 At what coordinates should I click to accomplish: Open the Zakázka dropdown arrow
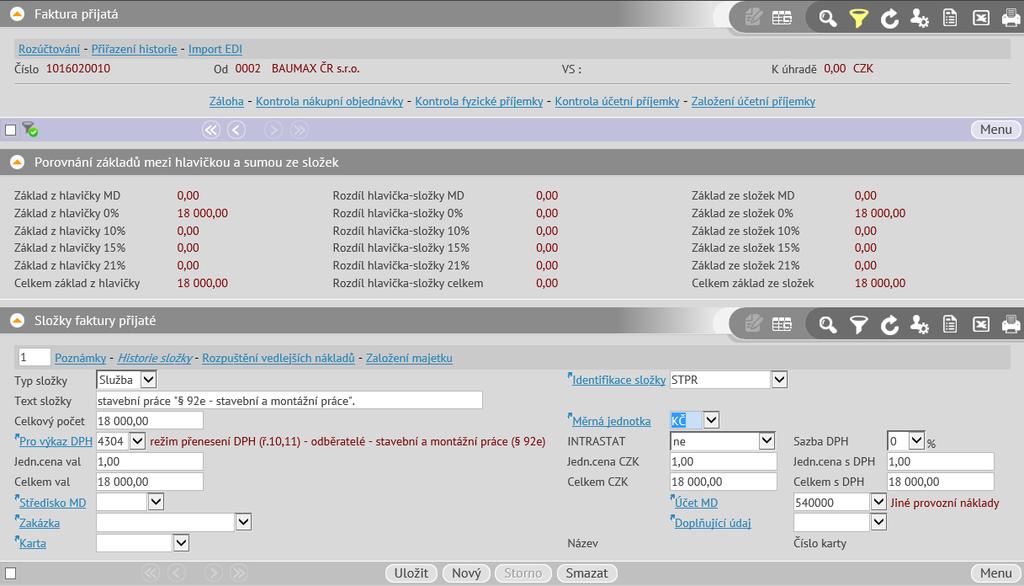[243, 522]
